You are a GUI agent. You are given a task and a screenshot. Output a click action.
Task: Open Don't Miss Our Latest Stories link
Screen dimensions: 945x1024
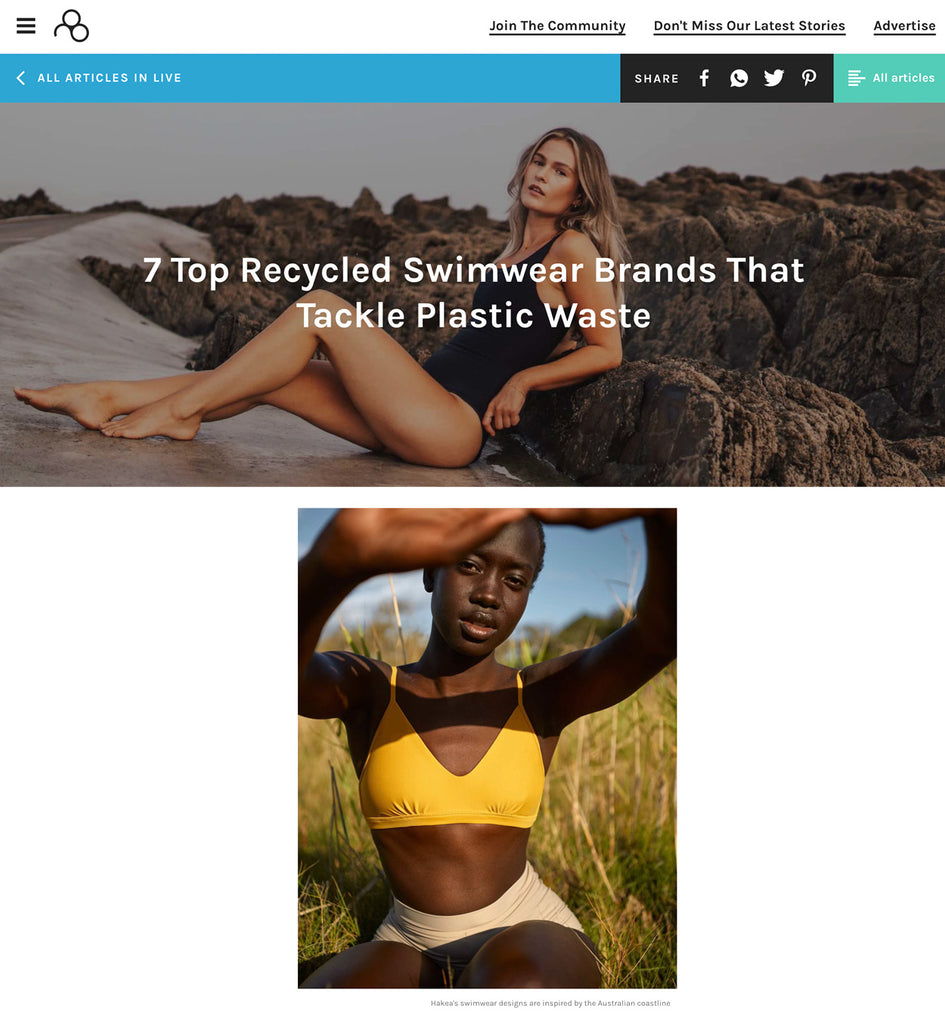749,25
